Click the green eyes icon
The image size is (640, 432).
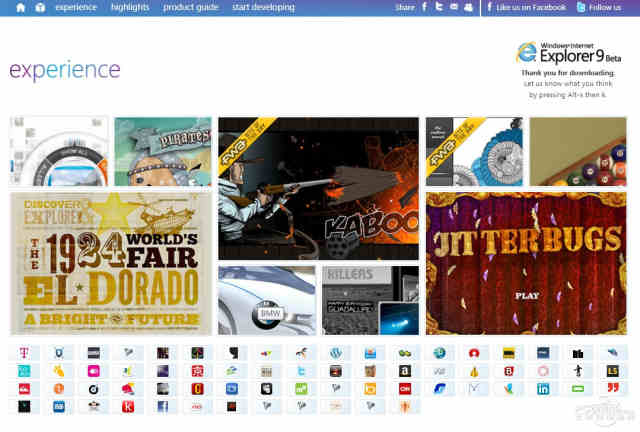point(404,353)
